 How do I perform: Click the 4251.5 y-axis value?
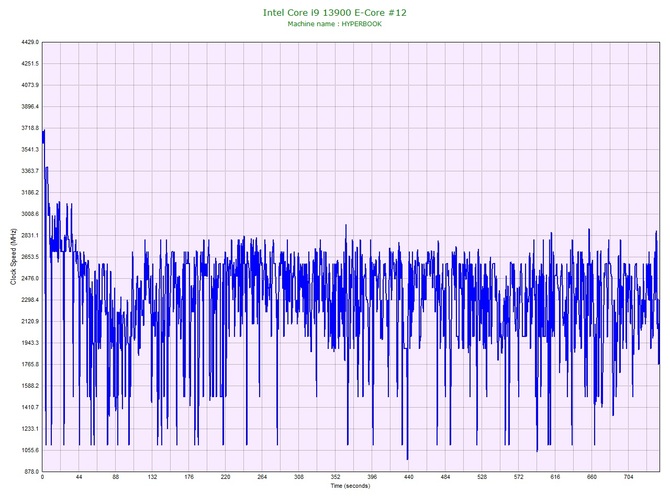(30, 64)
